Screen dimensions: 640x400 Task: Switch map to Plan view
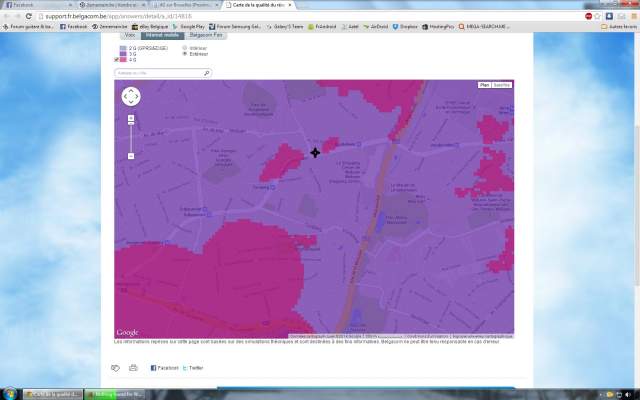(485, 86)
